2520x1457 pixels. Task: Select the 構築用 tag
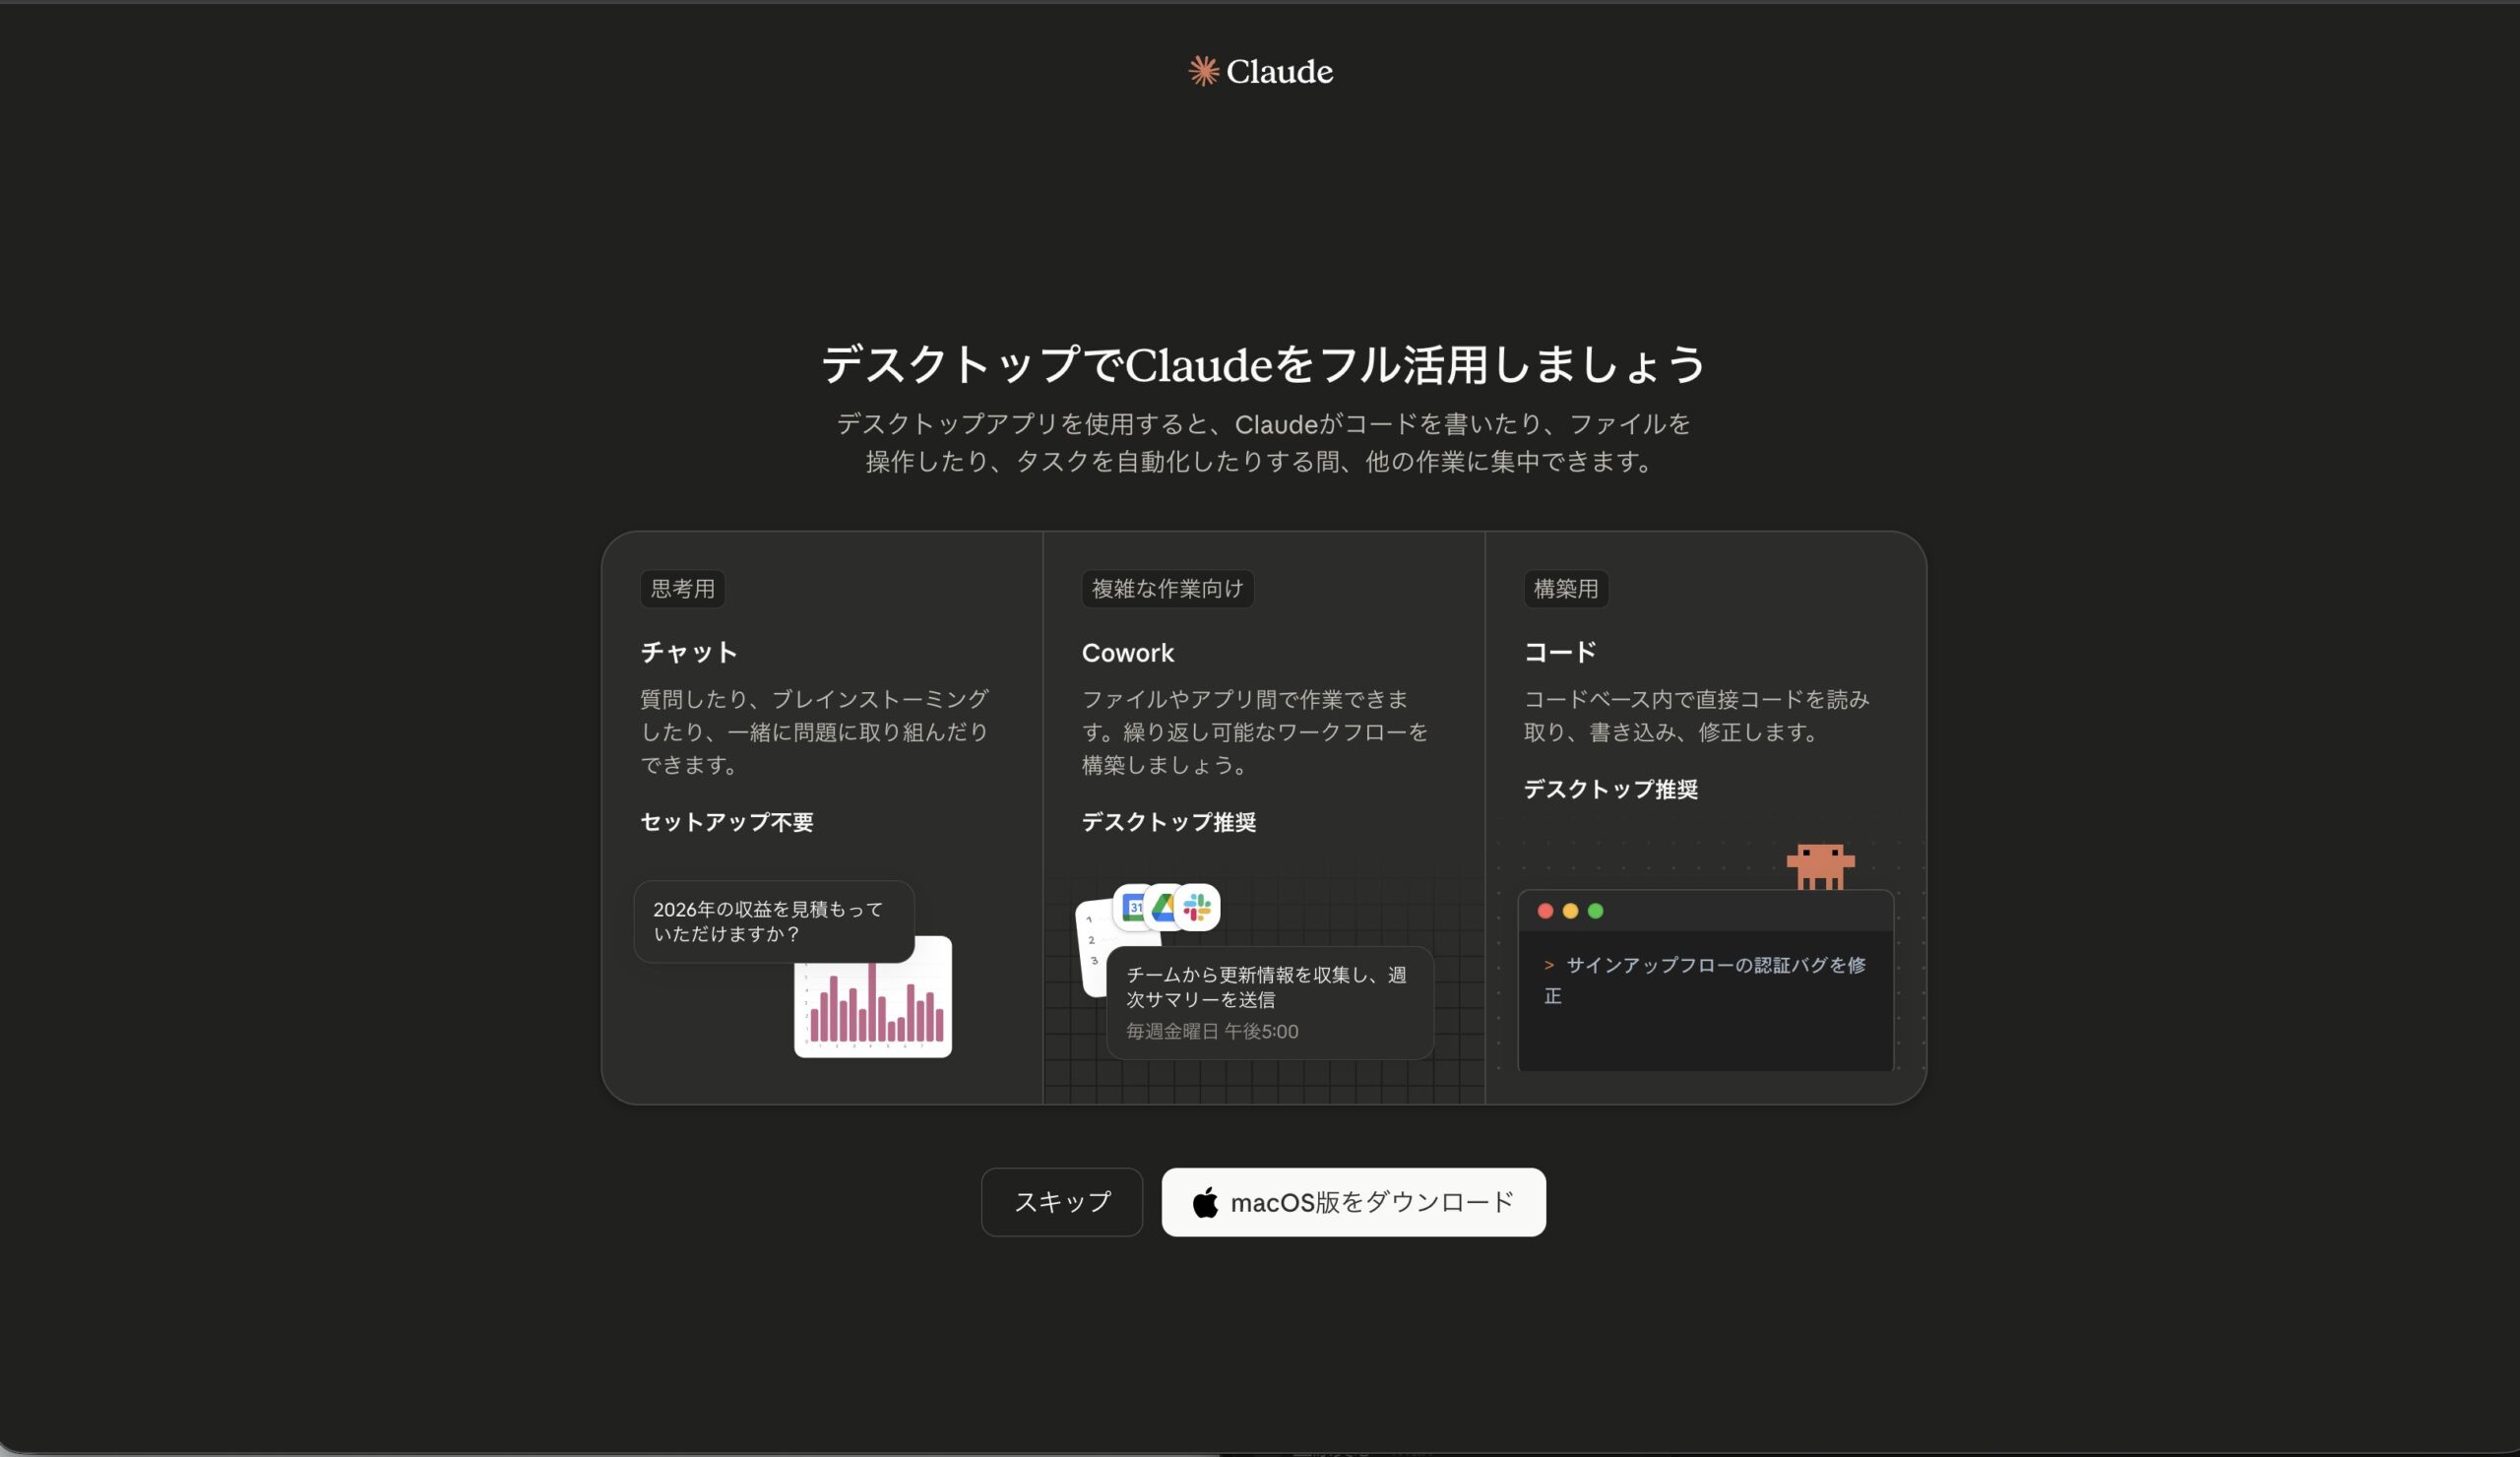coord(1566,589)
